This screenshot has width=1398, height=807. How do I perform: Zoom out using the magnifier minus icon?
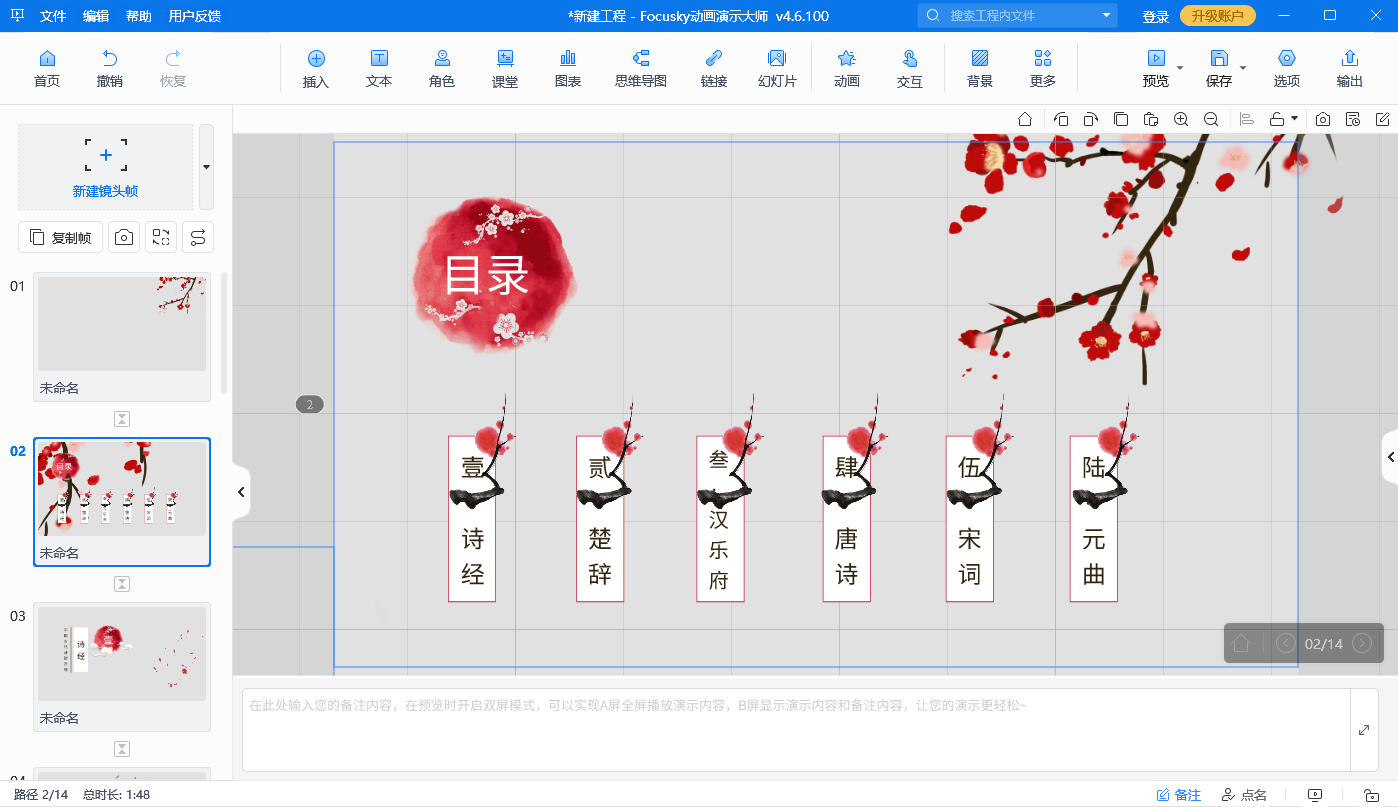coord(1211,119)
